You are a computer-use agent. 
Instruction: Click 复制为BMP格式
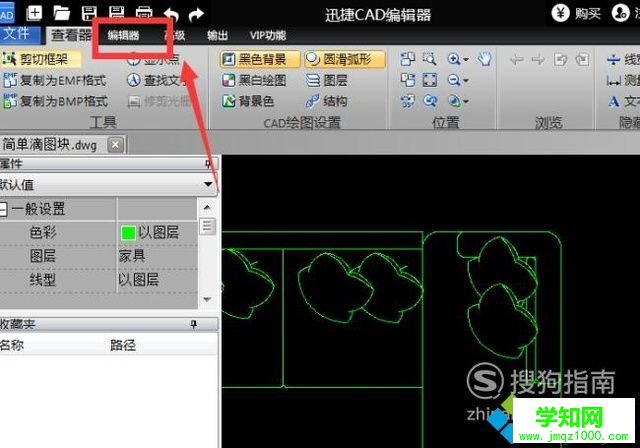56,101
